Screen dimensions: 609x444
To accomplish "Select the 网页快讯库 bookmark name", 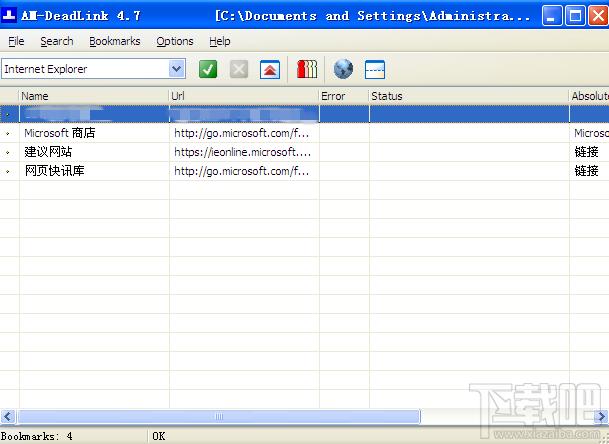I will tap(54, 171).
